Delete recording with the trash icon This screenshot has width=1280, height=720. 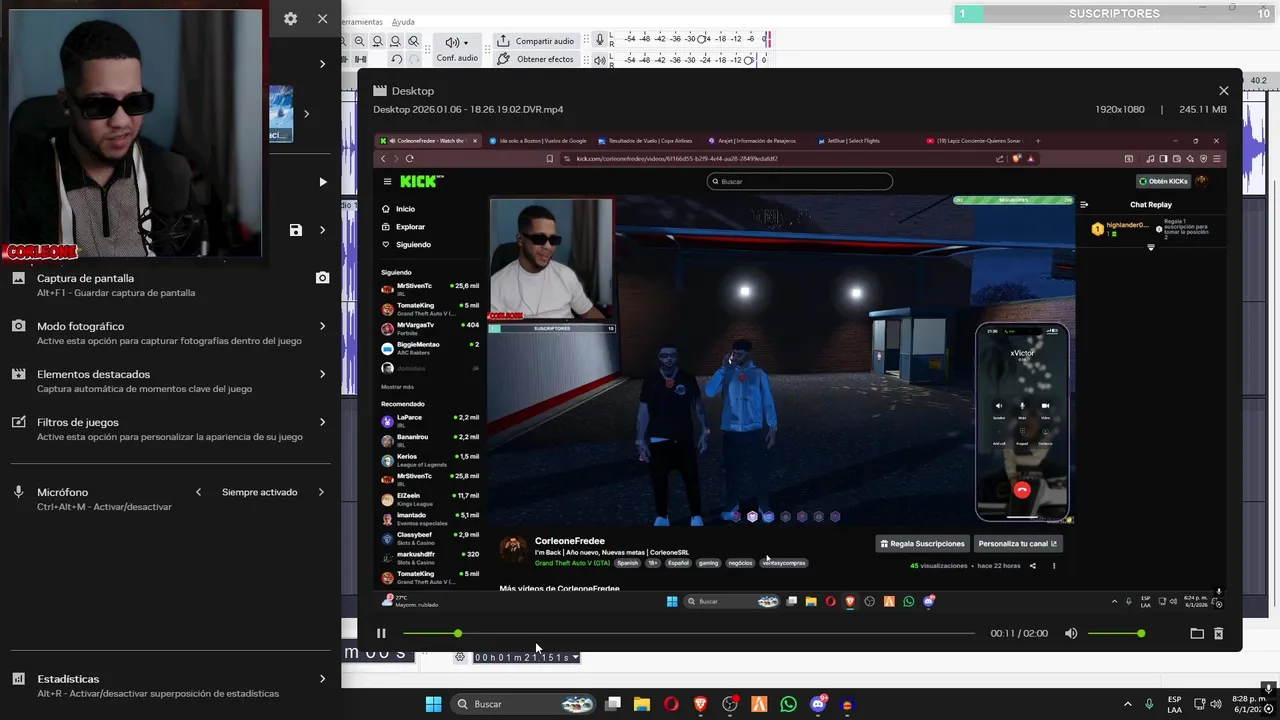[x=1218, y=633]
